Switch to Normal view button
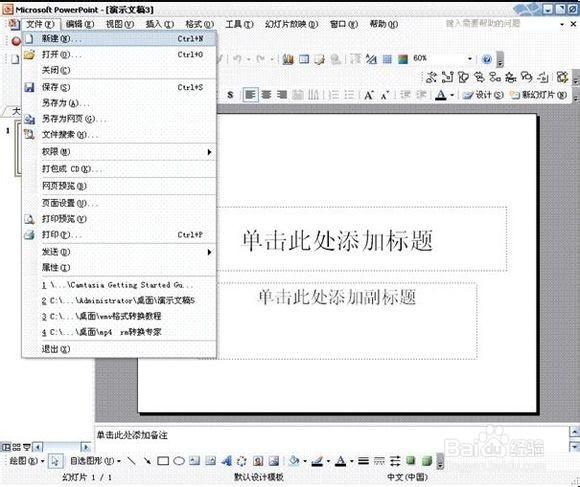Image resolution: width=580 pixels, height=487 pixels. click(x=6, y=447)
